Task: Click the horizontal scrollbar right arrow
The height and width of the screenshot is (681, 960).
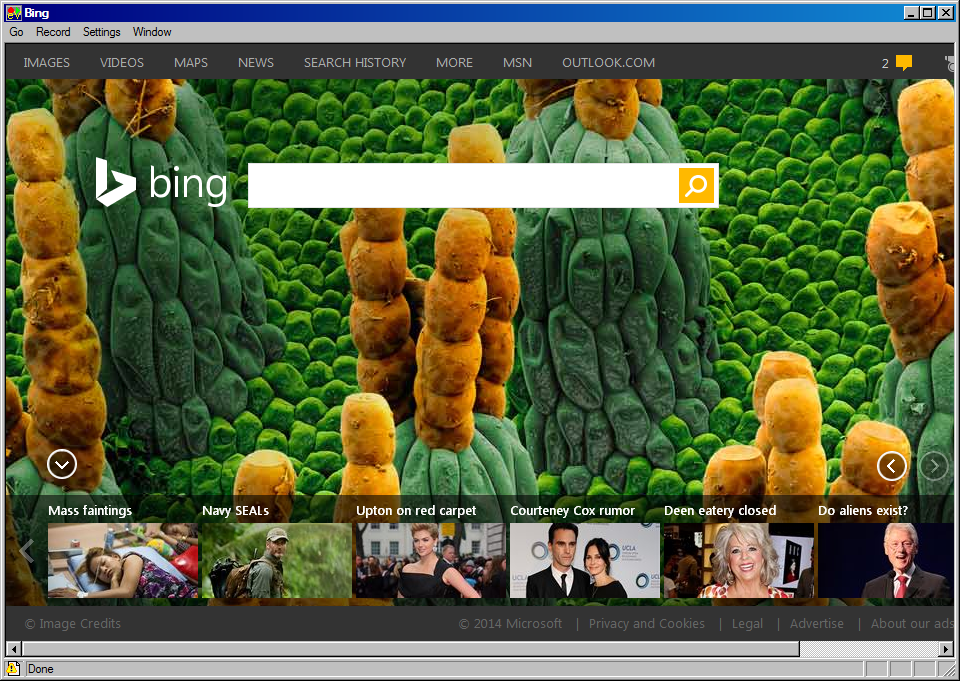Action: [x=946, y=649]
